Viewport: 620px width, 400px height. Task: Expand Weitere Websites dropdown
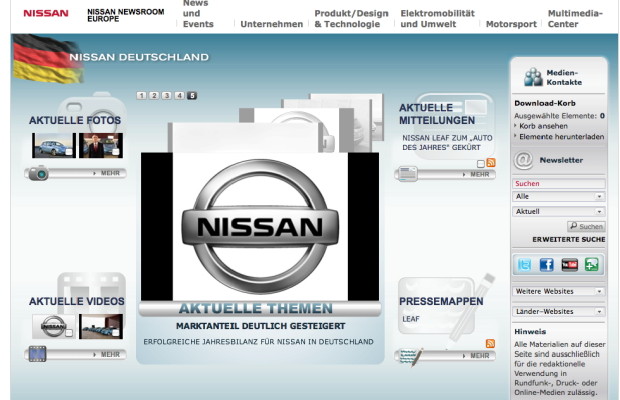click(559, 291)
